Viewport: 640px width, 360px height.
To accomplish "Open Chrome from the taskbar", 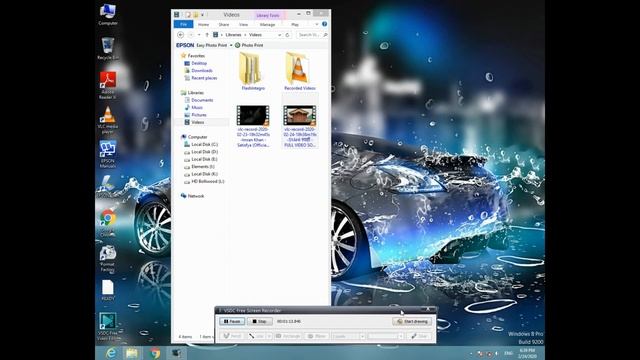I will click(x=155, y=353).
